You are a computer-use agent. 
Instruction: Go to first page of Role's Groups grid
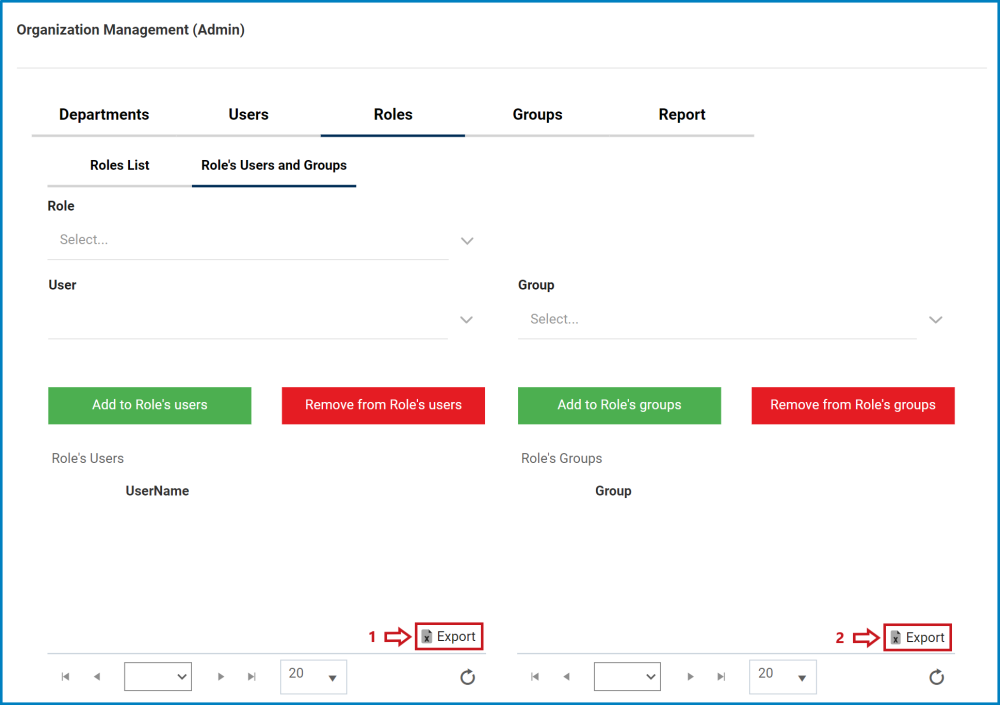534,676
